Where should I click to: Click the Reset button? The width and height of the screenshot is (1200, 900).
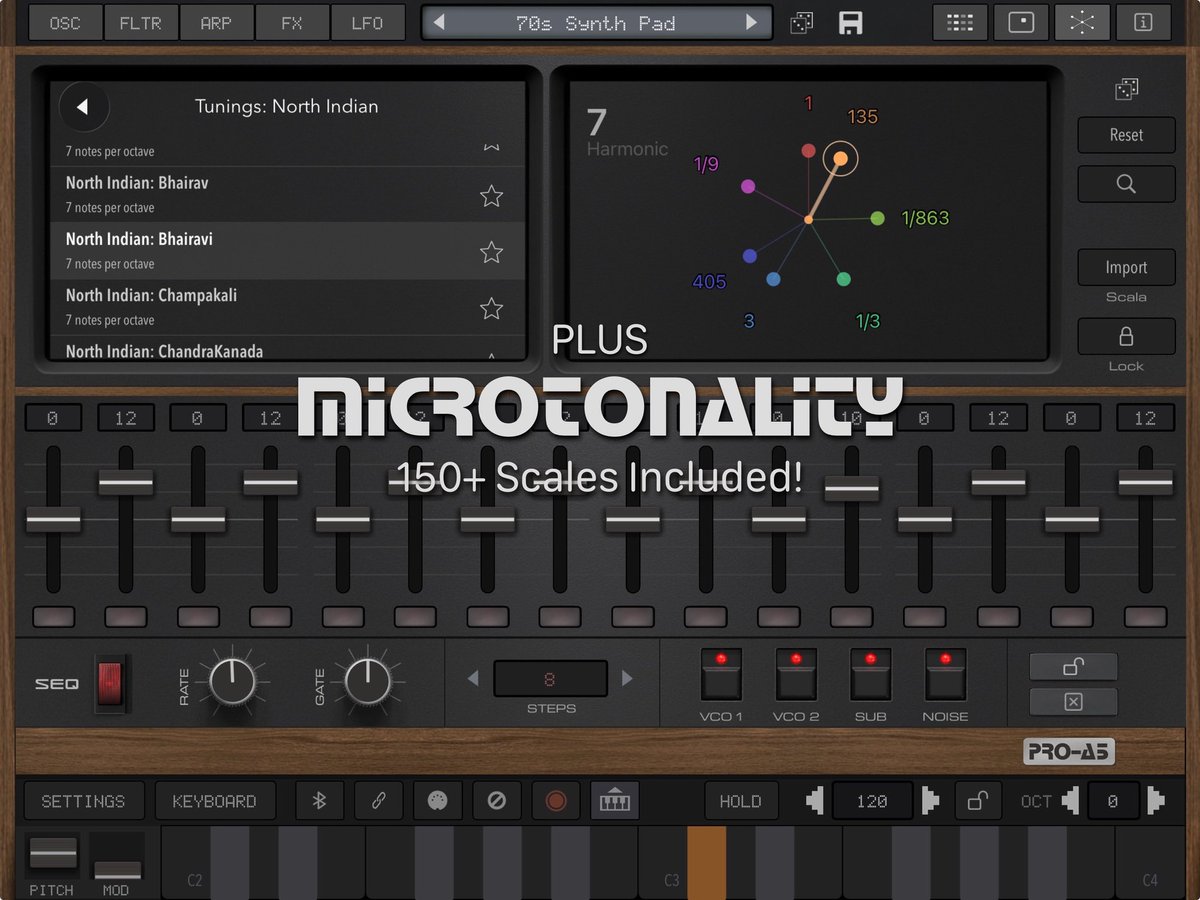1126,135
